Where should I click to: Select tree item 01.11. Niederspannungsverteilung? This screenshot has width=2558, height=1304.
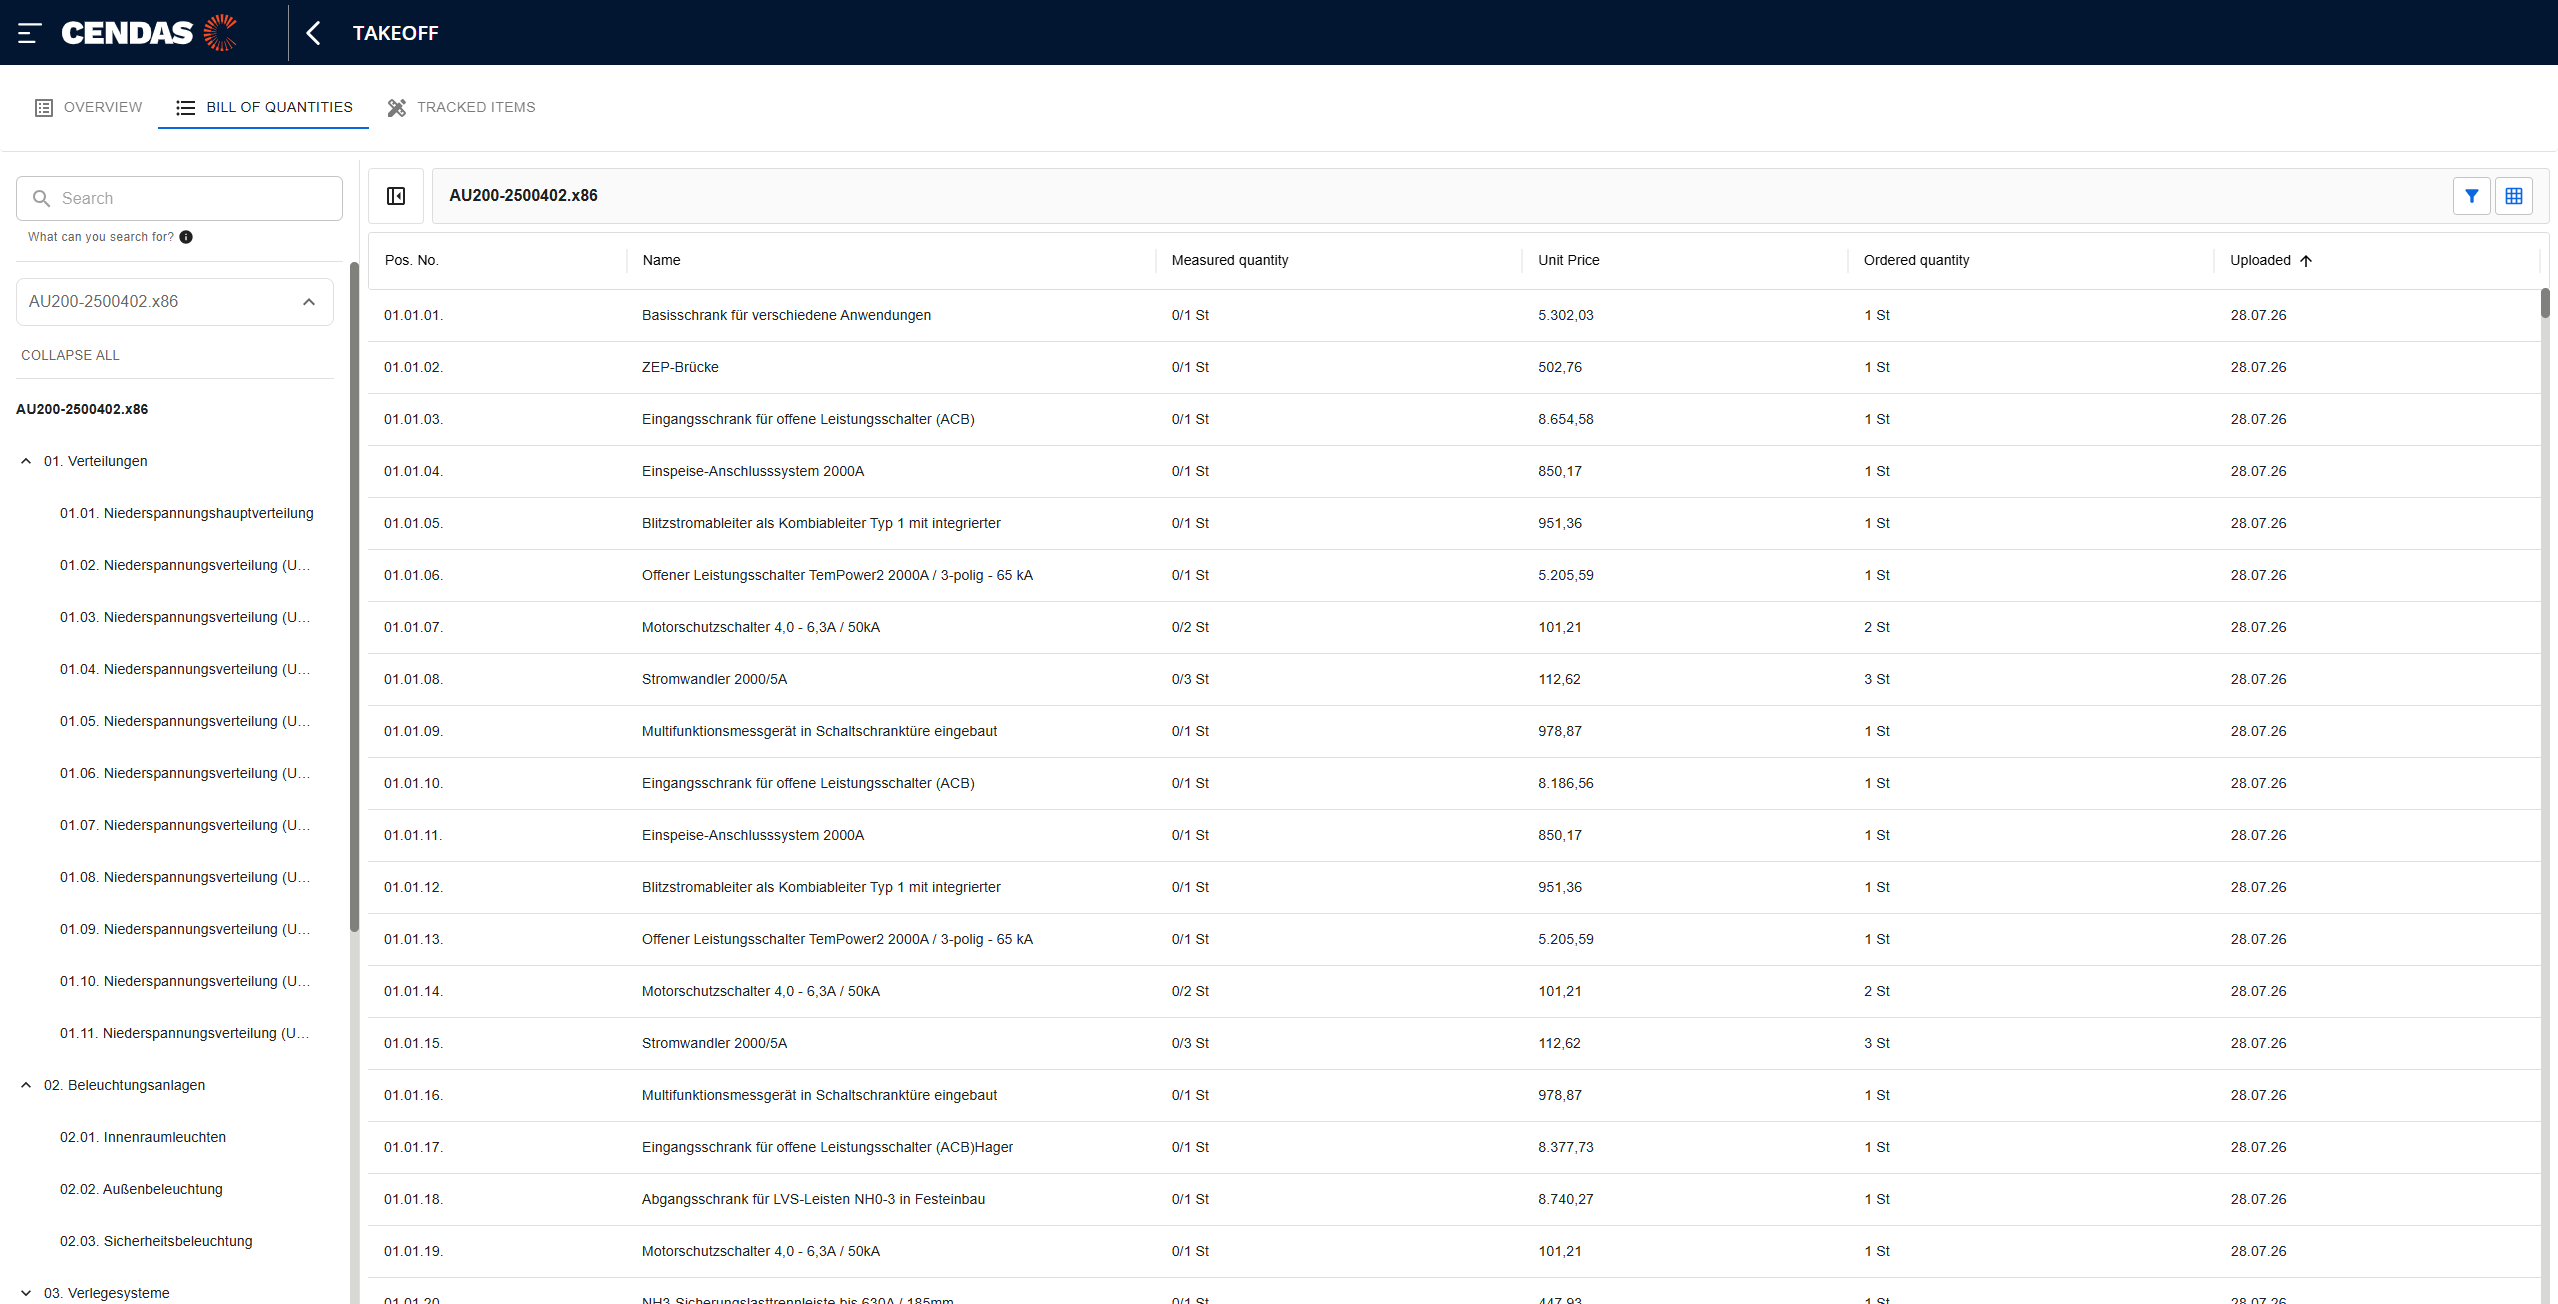185,1033
